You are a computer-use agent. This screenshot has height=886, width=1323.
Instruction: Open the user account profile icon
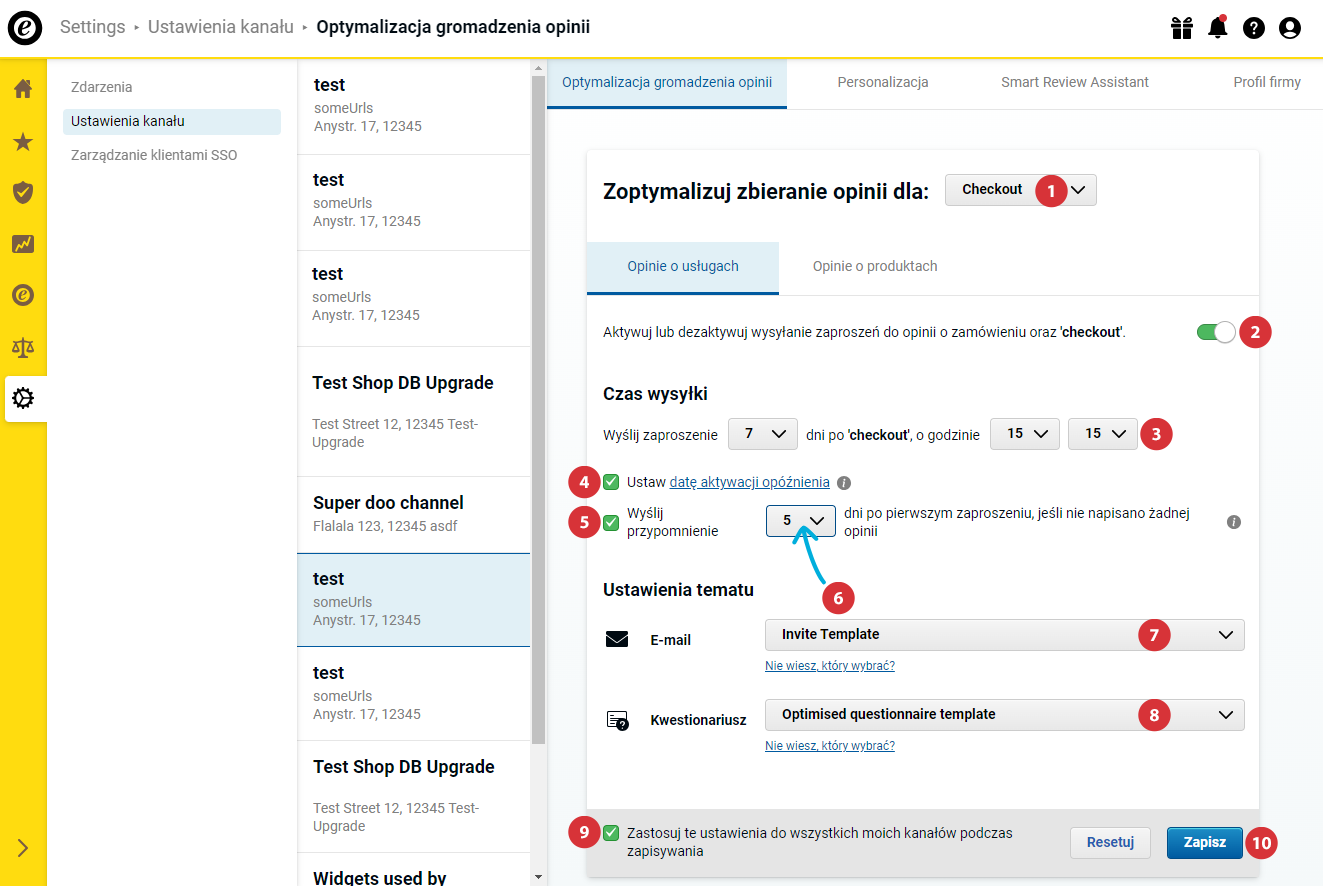pos(1290,28)
